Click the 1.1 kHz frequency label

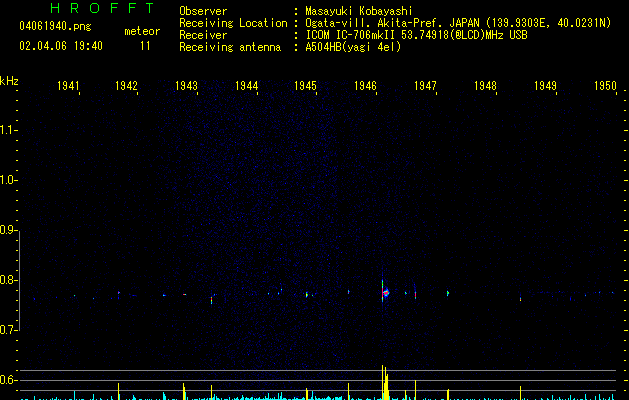(x=8, y=130)
